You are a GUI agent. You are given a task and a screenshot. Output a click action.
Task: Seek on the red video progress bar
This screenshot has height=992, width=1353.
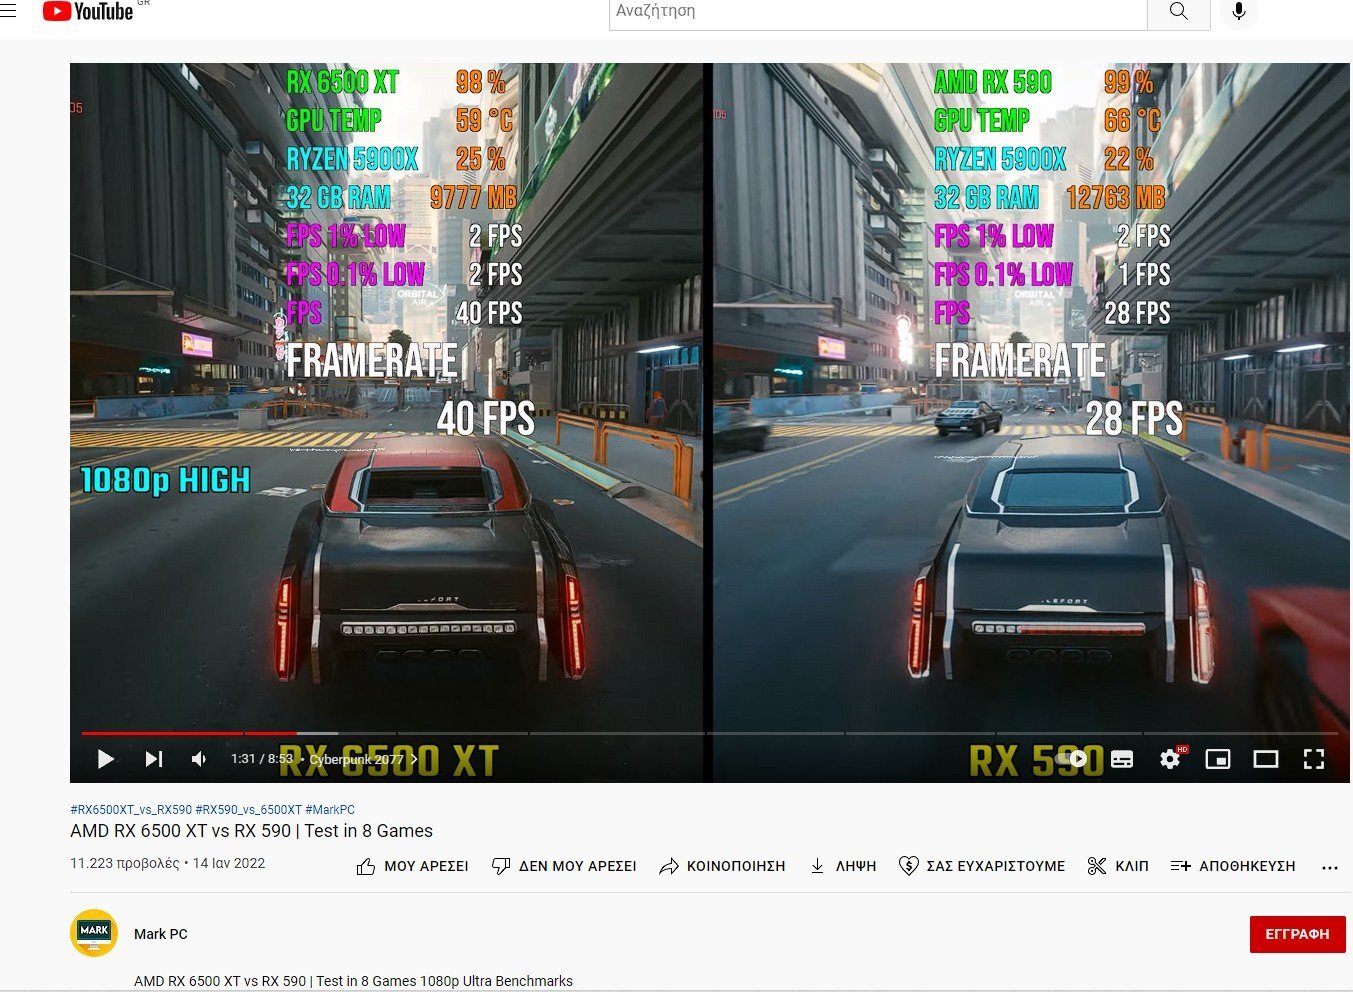(x=710, y=733)
